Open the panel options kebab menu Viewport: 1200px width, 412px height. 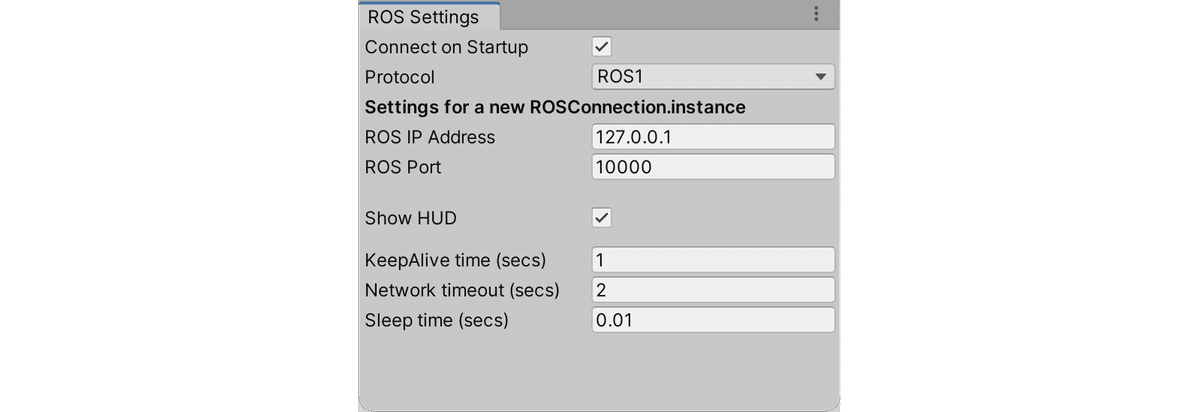pos(816,14)
